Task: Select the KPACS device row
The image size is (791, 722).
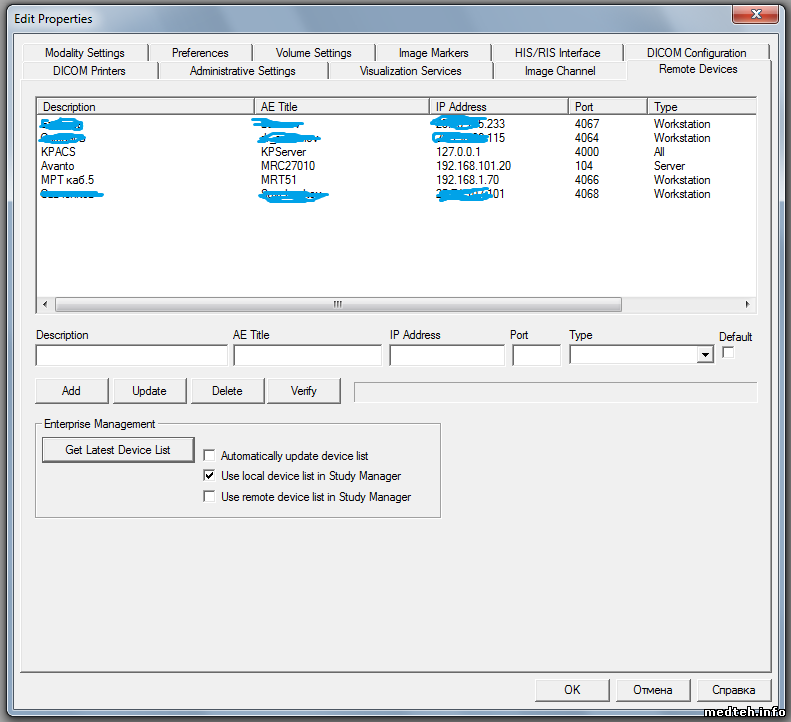Action: [x=58, y=152]
